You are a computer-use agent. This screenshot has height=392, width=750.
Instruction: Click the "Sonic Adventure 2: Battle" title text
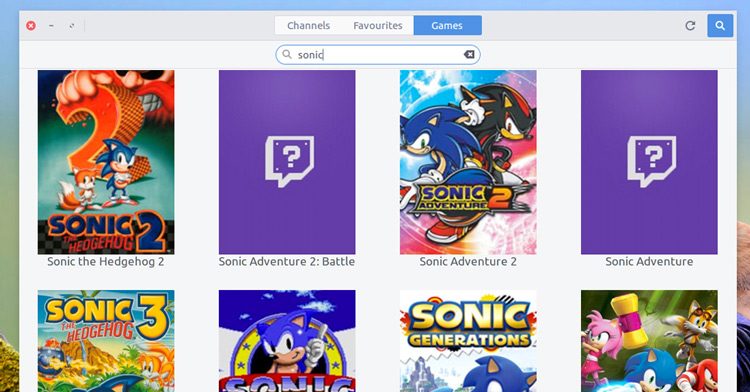(287, 261)
